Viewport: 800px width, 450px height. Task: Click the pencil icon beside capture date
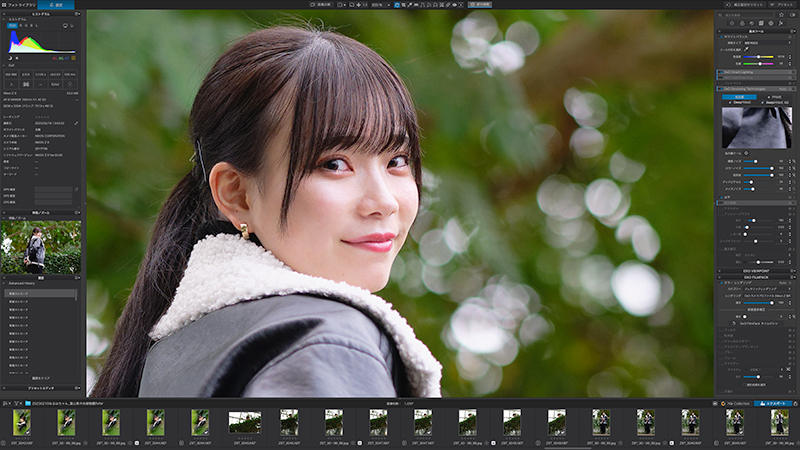pos(76,123)
